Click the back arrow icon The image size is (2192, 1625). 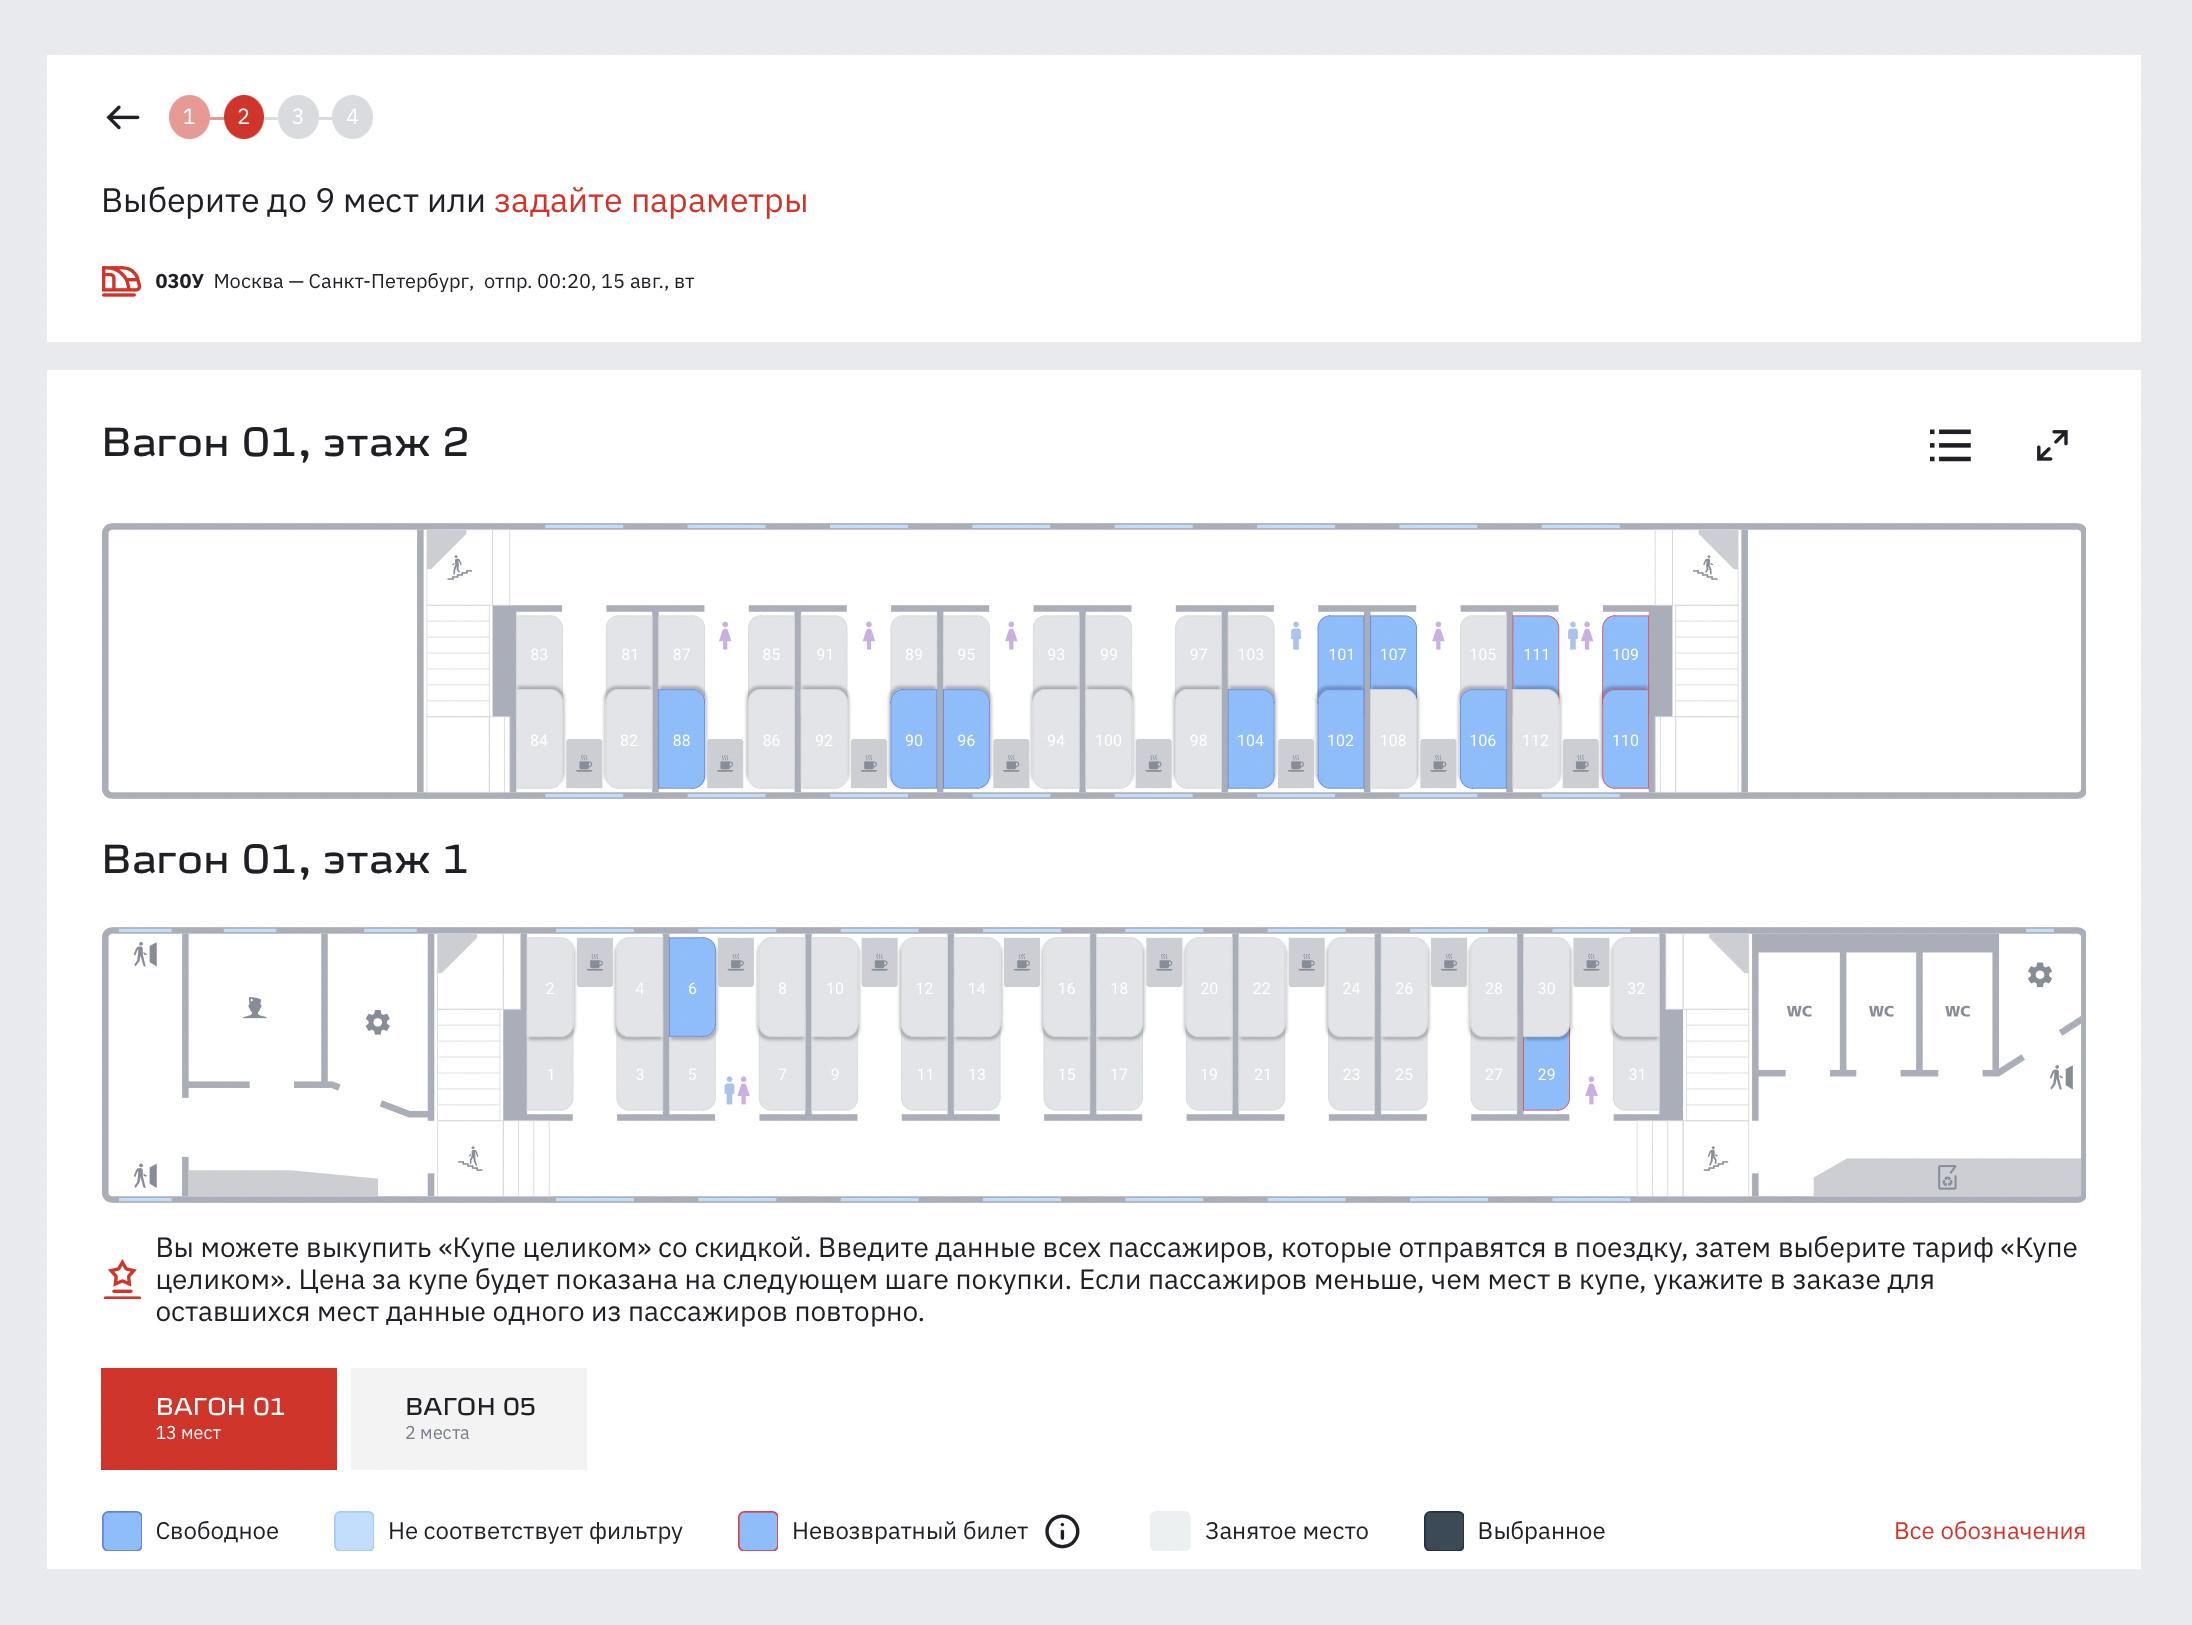click(x=122, y=118)
